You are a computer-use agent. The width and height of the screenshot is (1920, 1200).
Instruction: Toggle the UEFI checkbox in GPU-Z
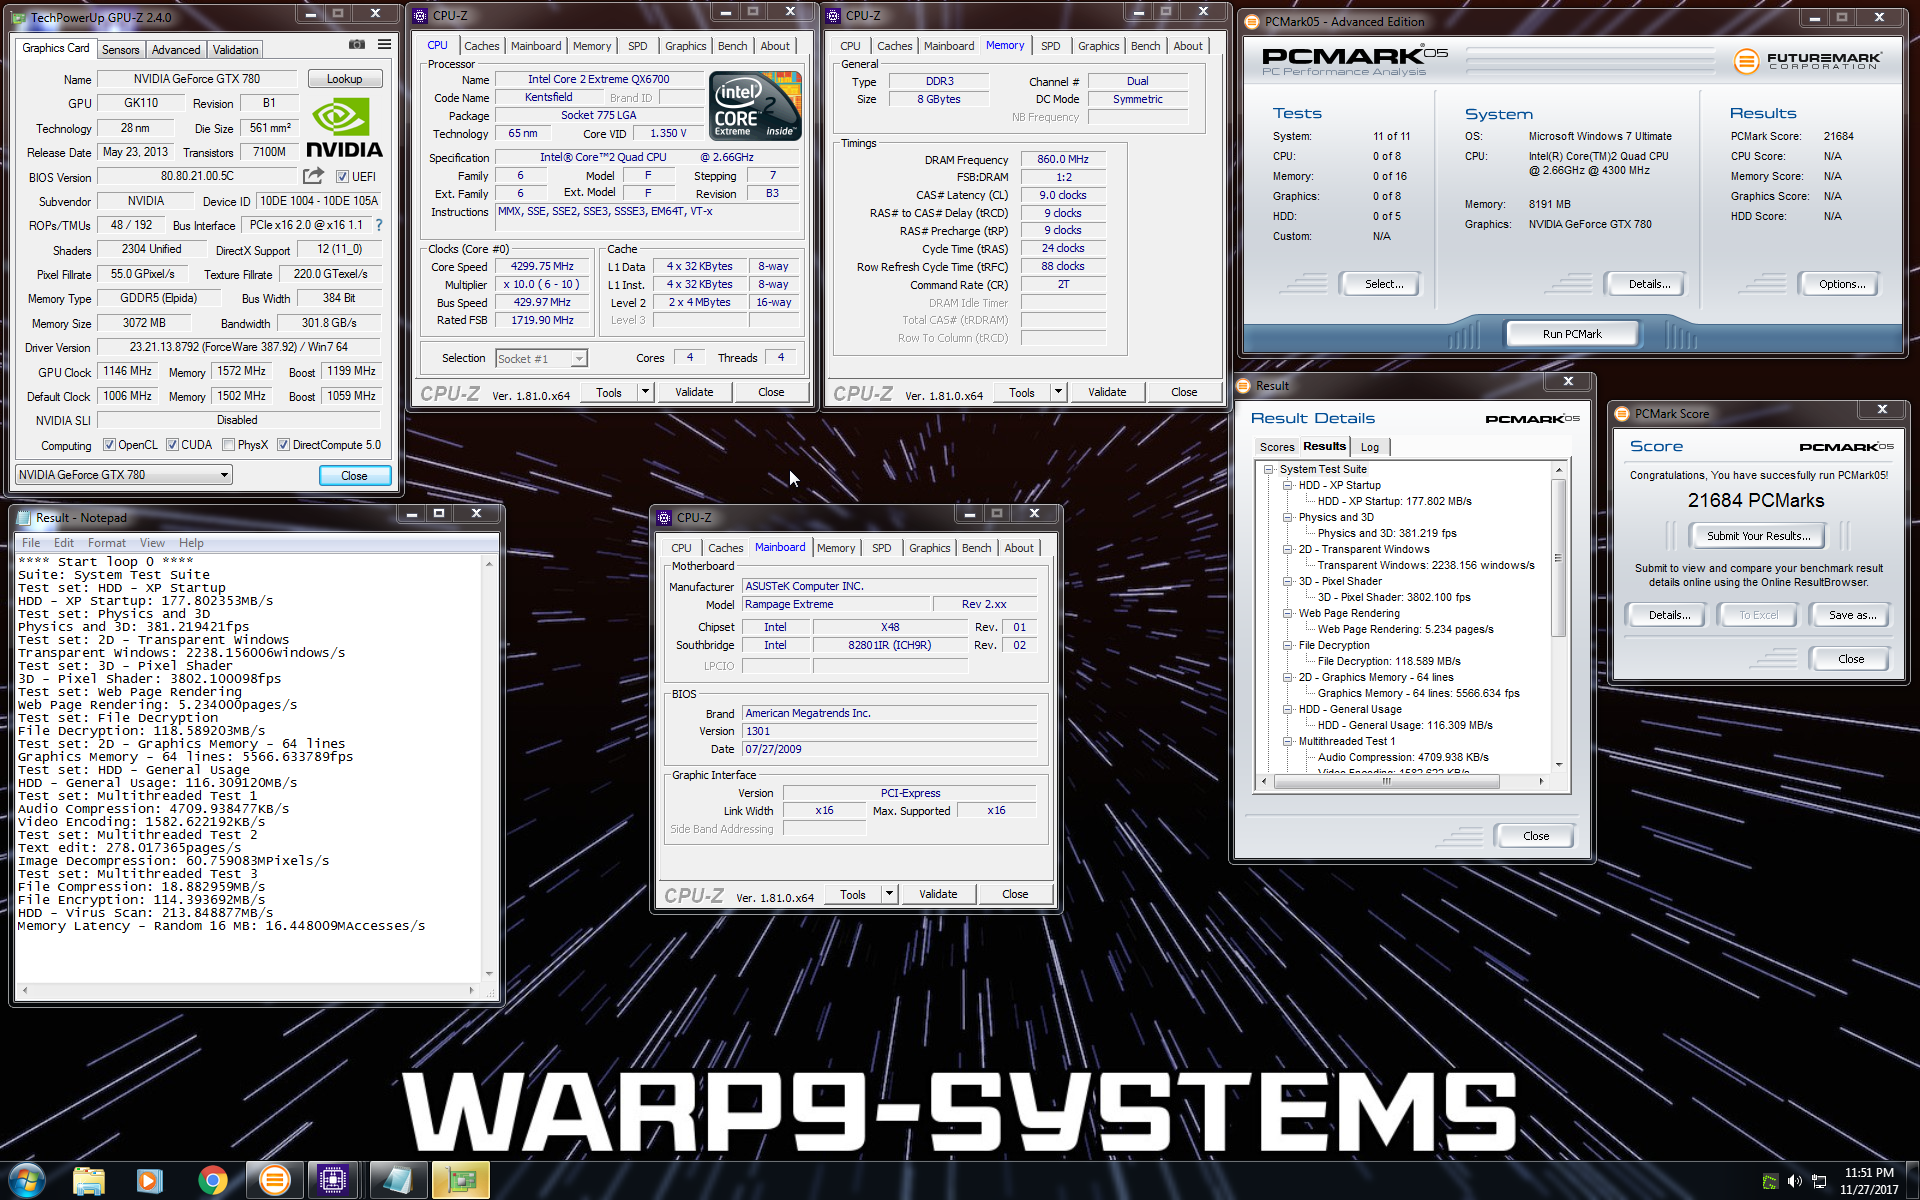coord(342,177)
